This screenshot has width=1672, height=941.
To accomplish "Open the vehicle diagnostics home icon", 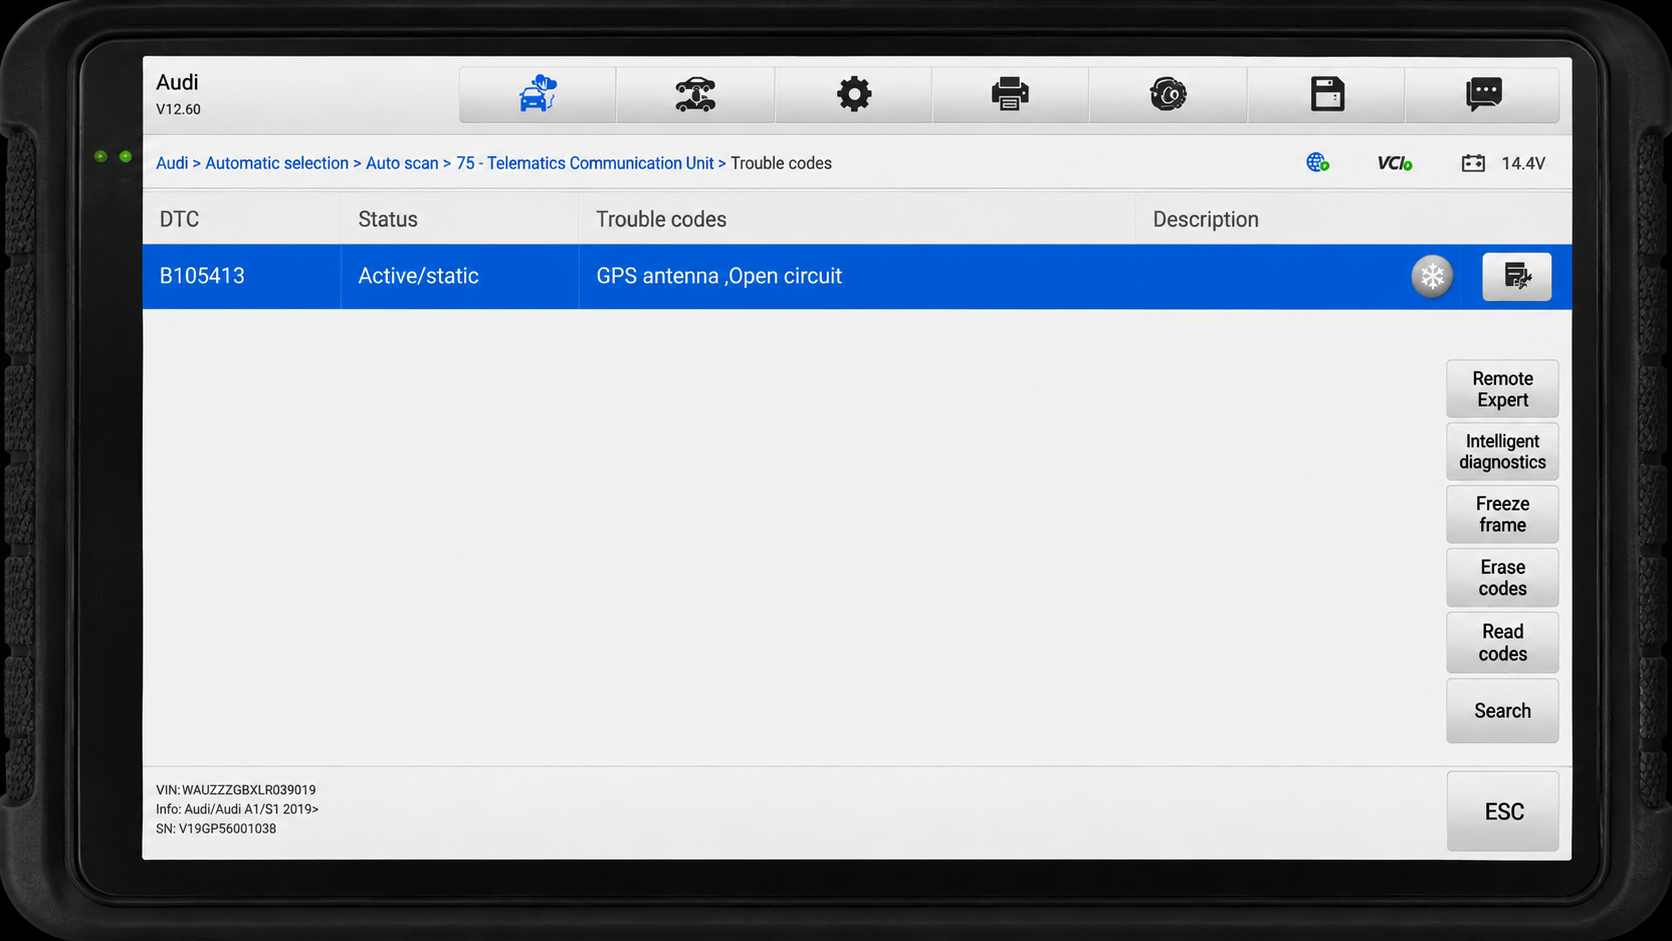I will point(538,94).
